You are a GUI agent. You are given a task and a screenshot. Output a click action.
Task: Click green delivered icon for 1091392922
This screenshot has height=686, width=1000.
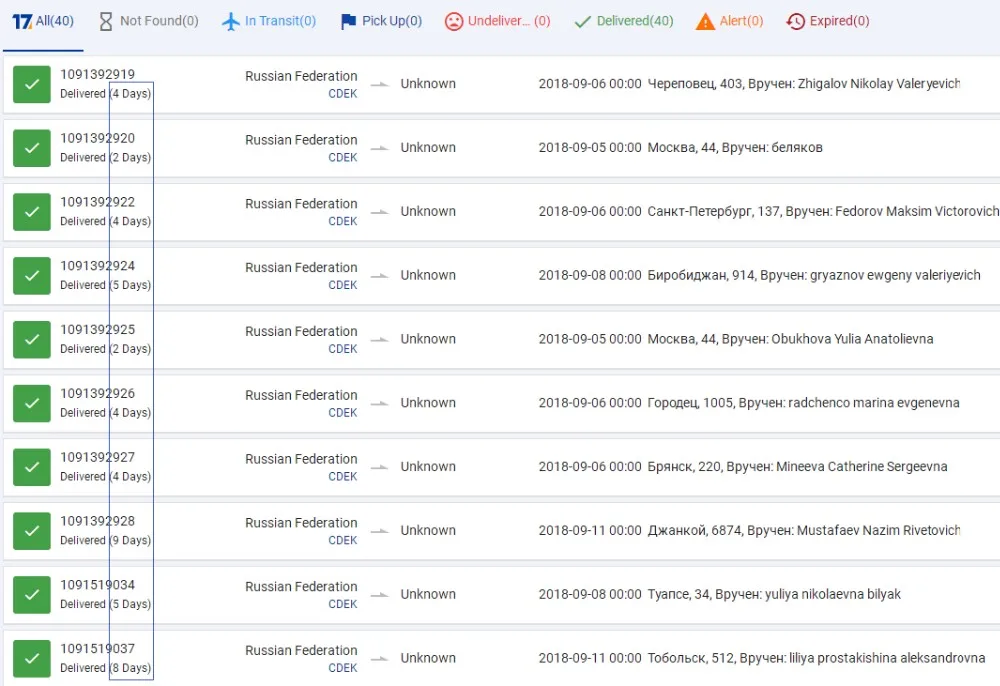click(x=32, y=212)
